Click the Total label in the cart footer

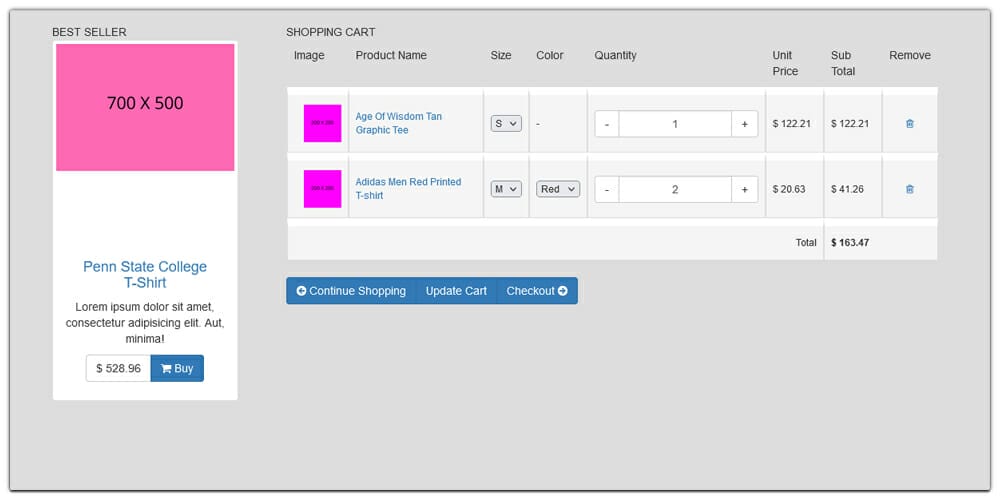coord(805,243)
